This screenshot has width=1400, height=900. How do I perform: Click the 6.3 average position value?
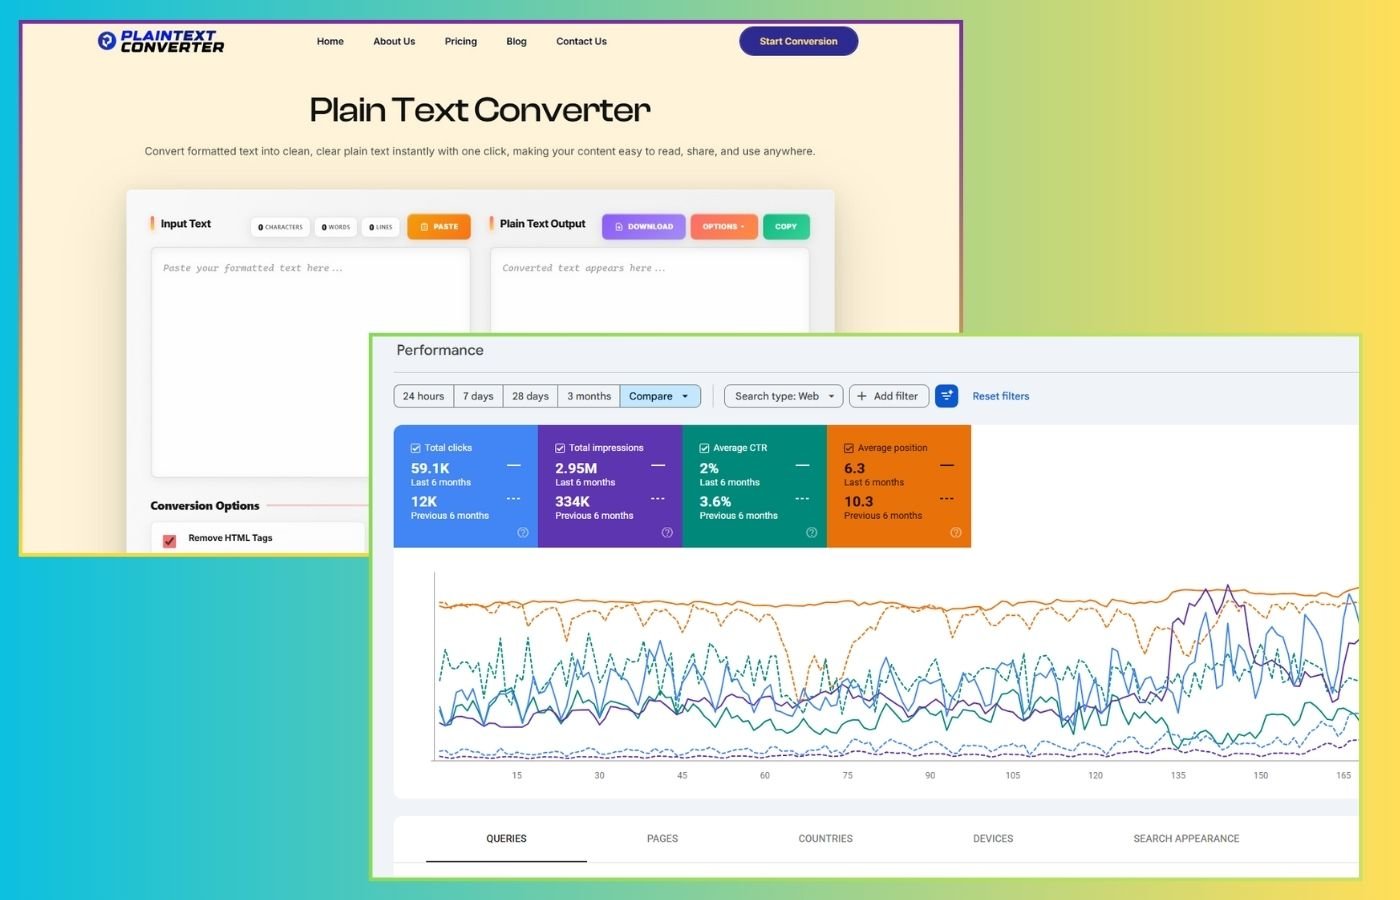pos(854,468)
